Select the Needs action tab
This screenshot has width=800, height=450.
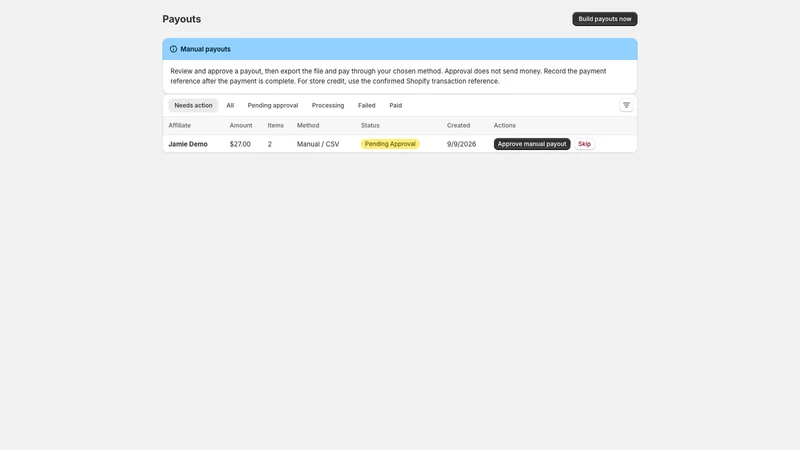point(193,105)
